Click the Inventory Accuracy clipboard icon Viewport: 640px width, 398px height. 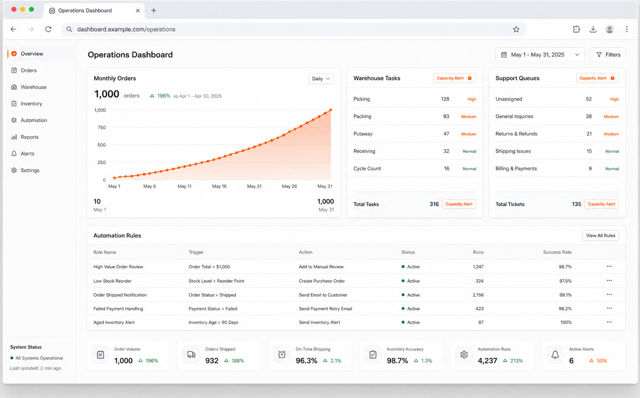point(373,355)
